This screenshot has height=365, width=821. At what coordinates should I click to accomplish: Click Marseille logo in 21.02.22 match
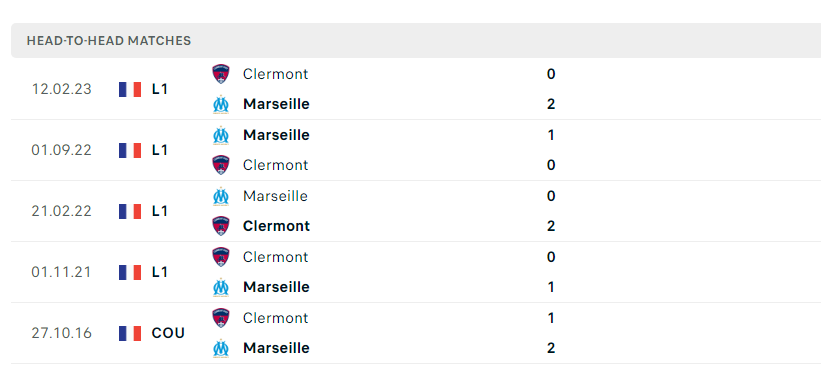220,196
